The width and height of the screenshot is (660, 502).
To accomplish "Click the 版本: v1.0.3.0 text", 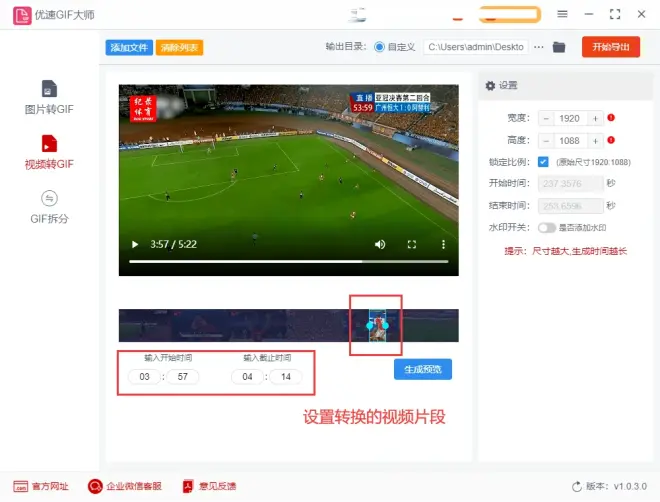I will pyautogui.click(x=616, y=486).
